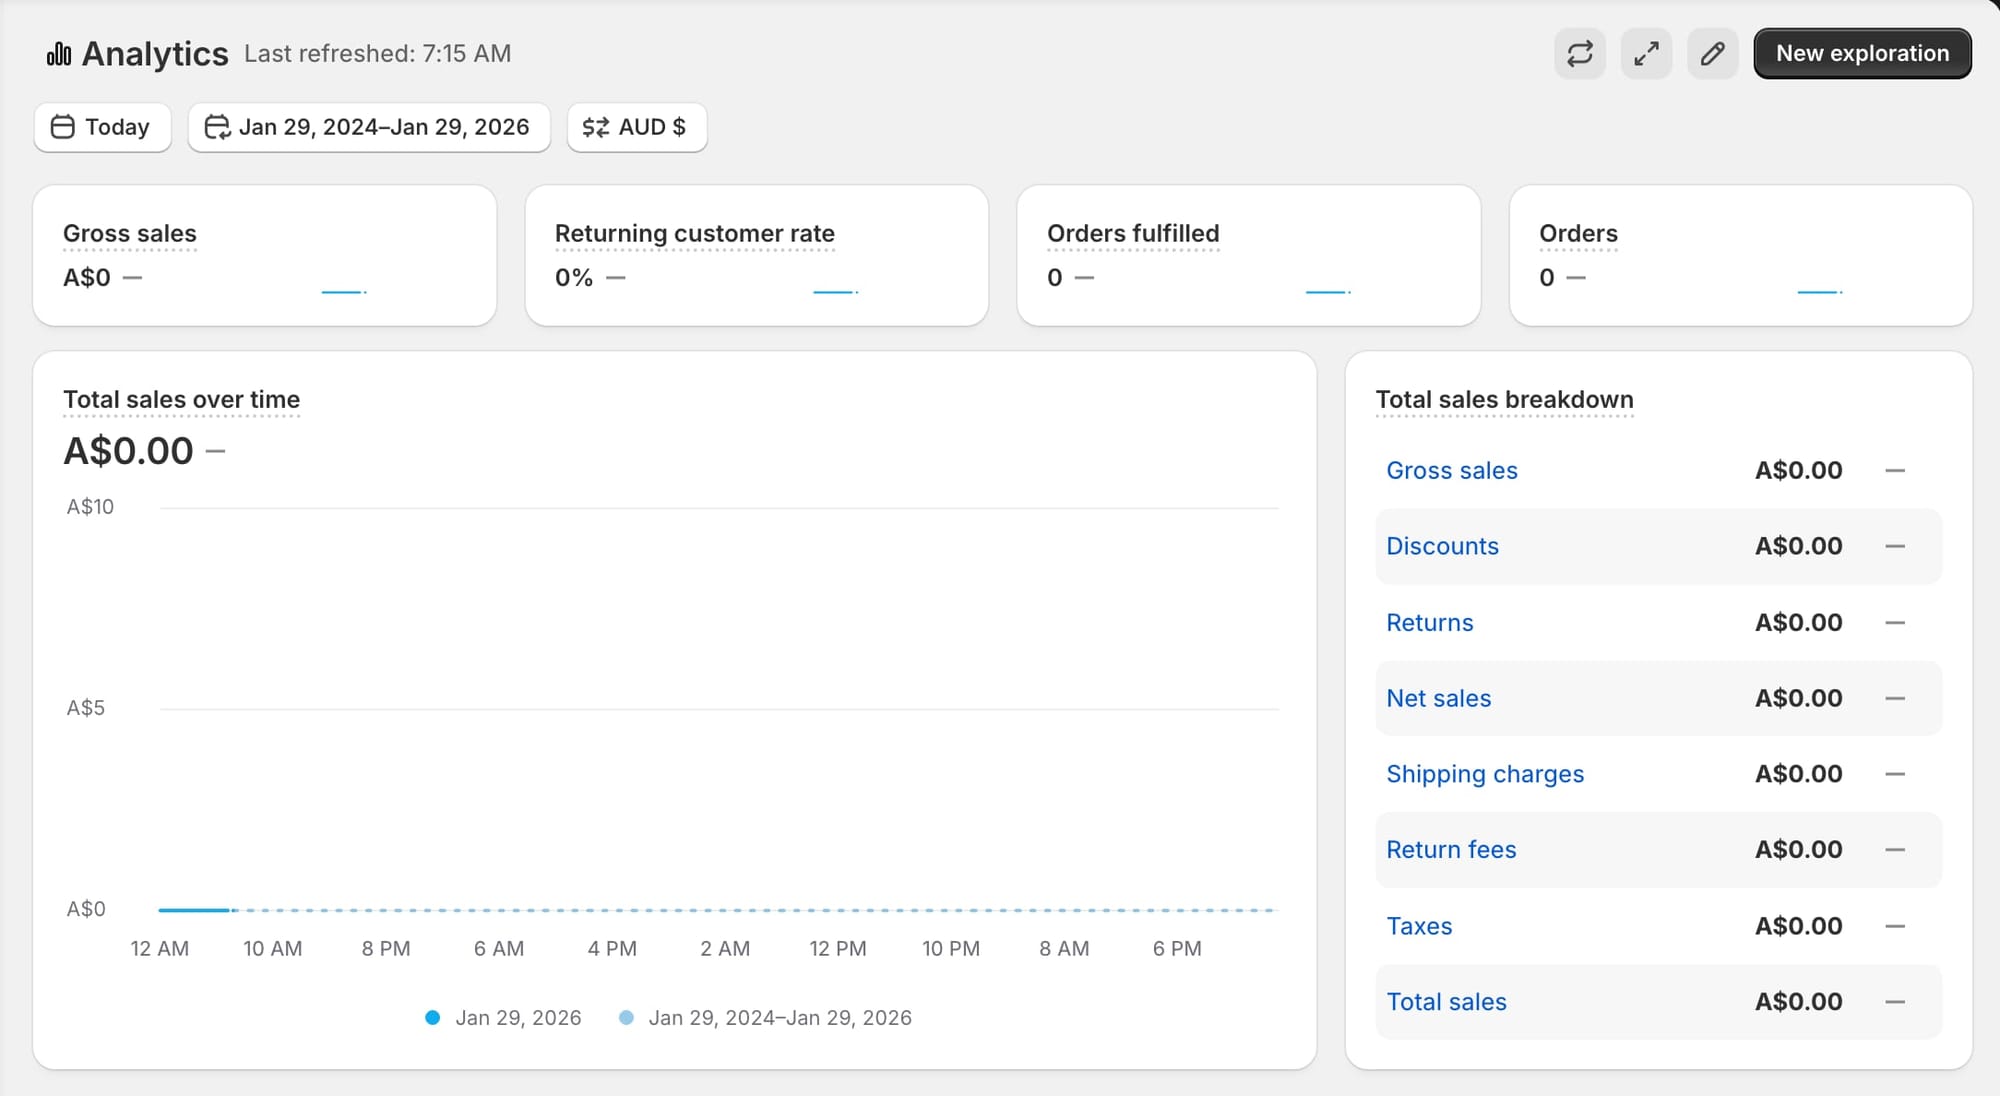Click the Analytics bar chart icon
Screen dimensions: 2000x1096
click(59, 53)
